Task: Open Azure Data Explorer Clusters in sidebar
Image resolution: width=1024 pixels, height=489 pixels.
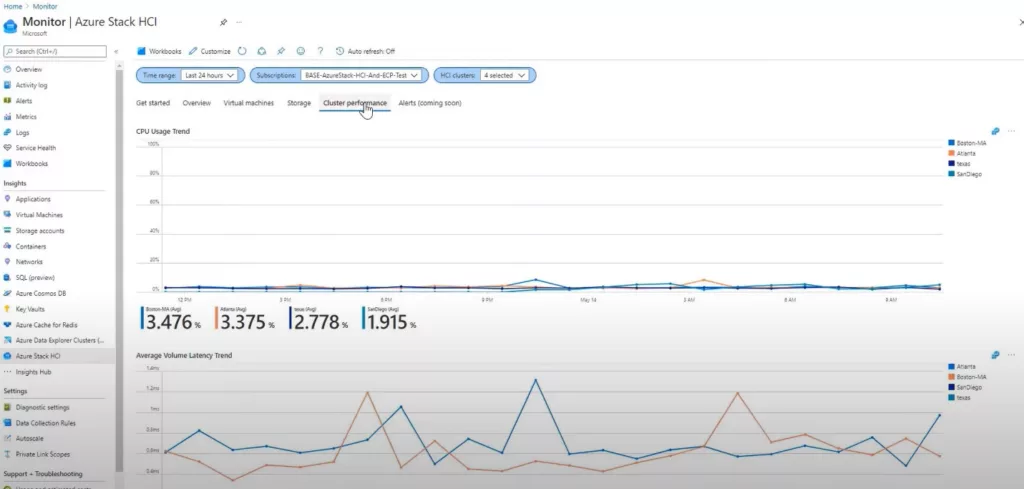Action: tap(57, 340)
